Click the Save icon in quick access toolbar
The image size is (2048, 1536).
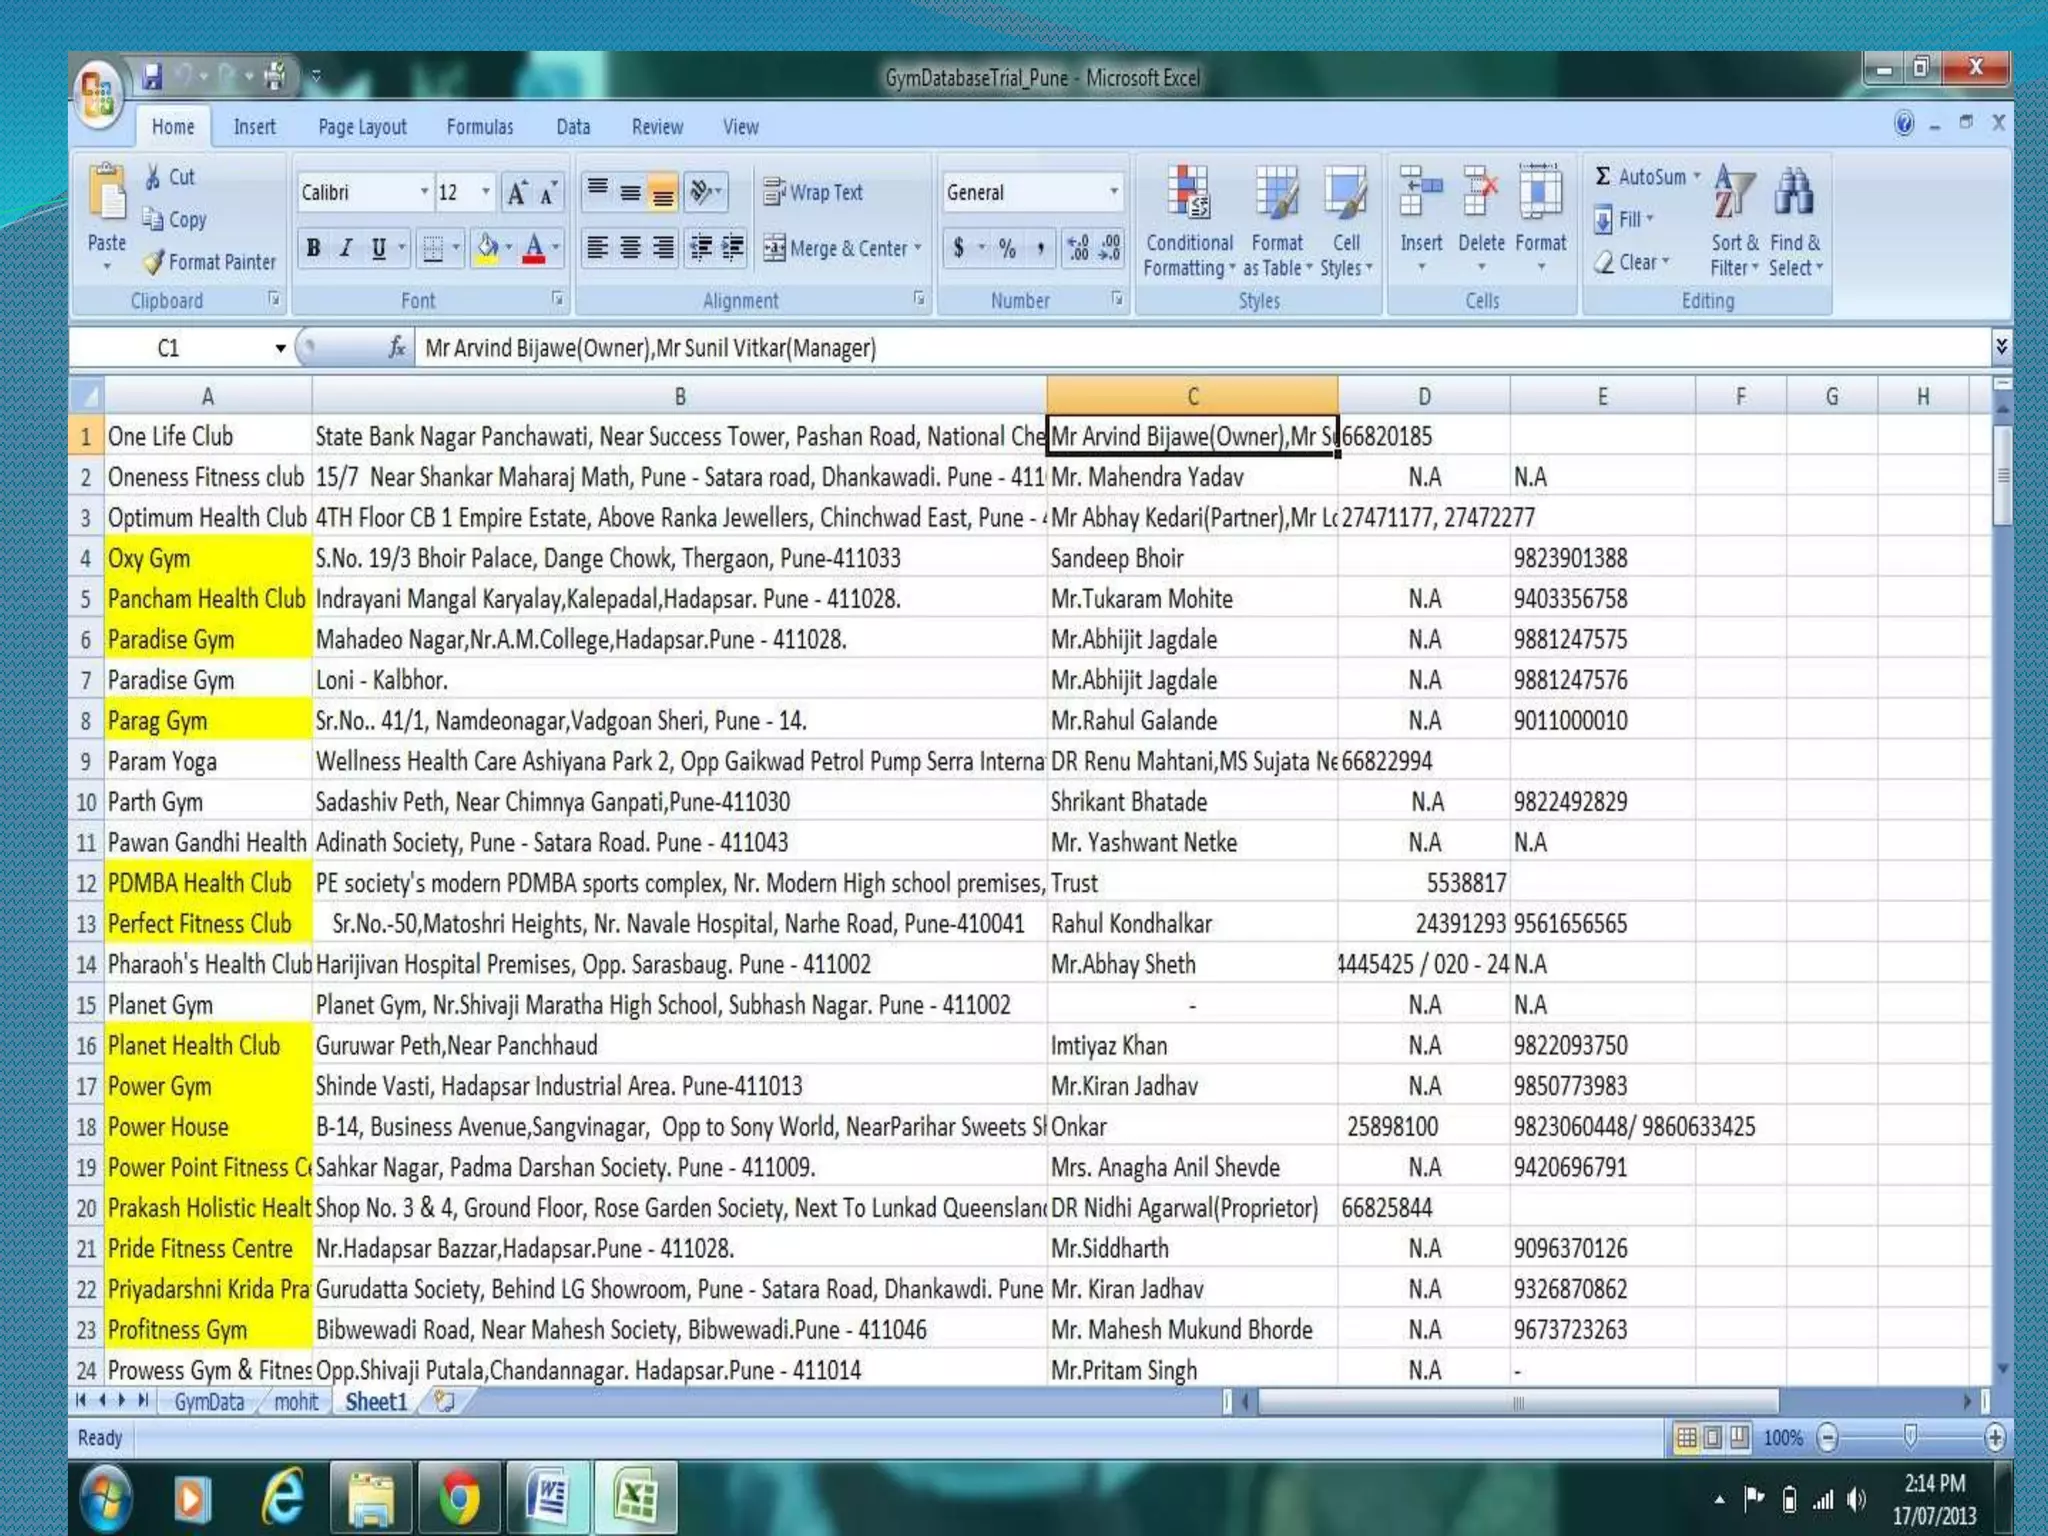(152, 76)
